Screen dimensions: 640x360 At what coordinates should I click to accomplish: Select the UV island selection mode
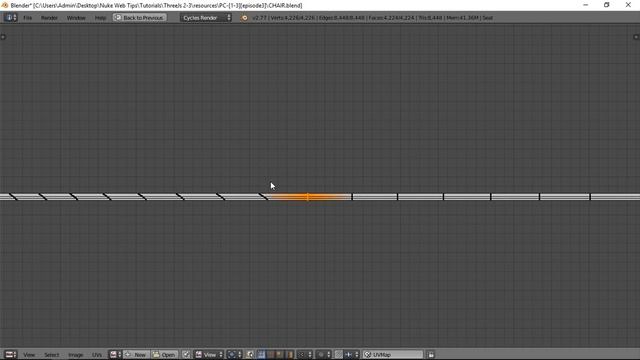[x=289, y=354]
